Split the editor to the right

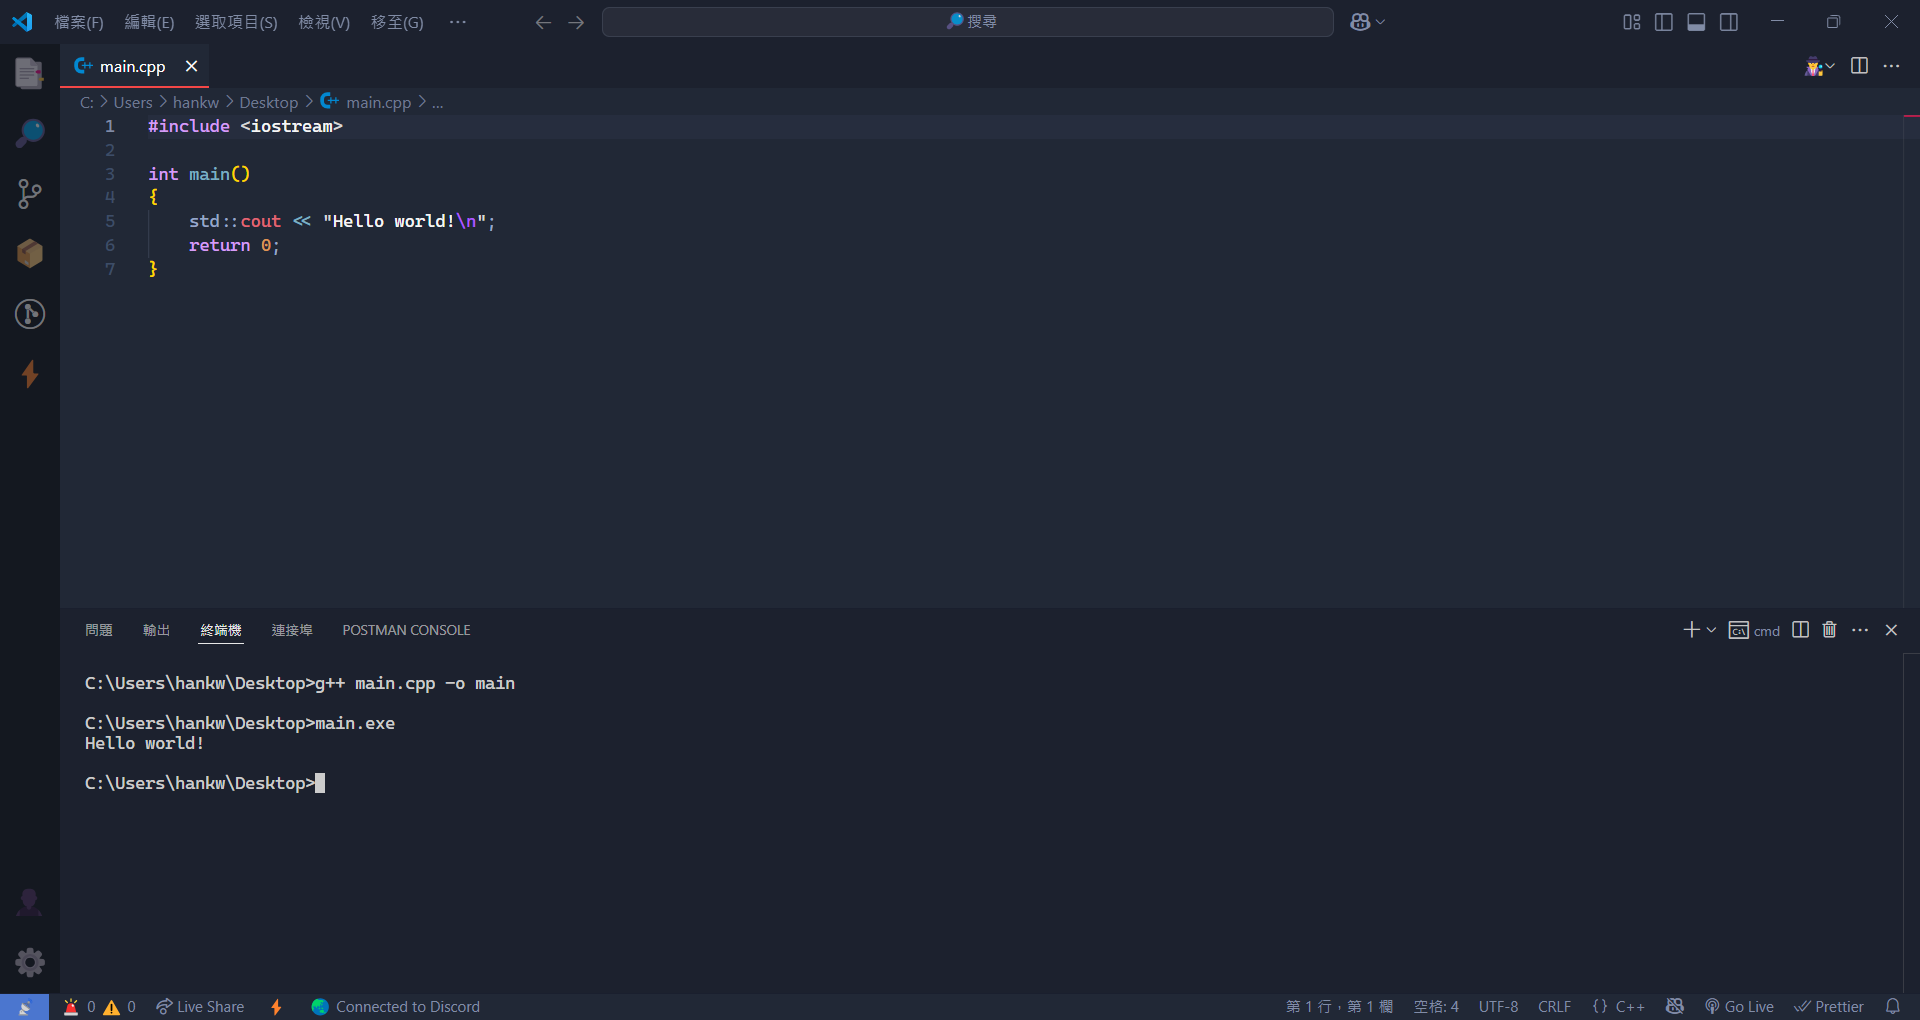(1859, 66)
